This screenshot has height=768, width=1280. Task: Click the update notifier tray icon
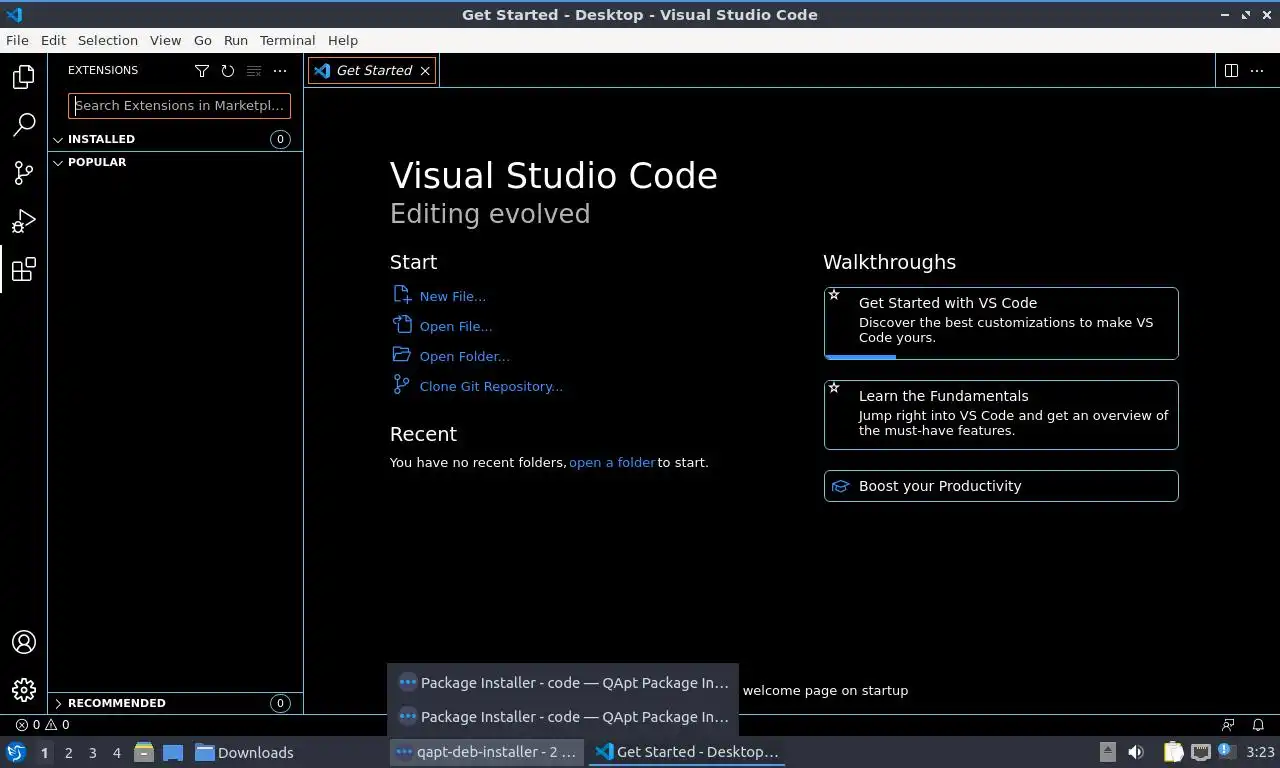(1226, 751)
